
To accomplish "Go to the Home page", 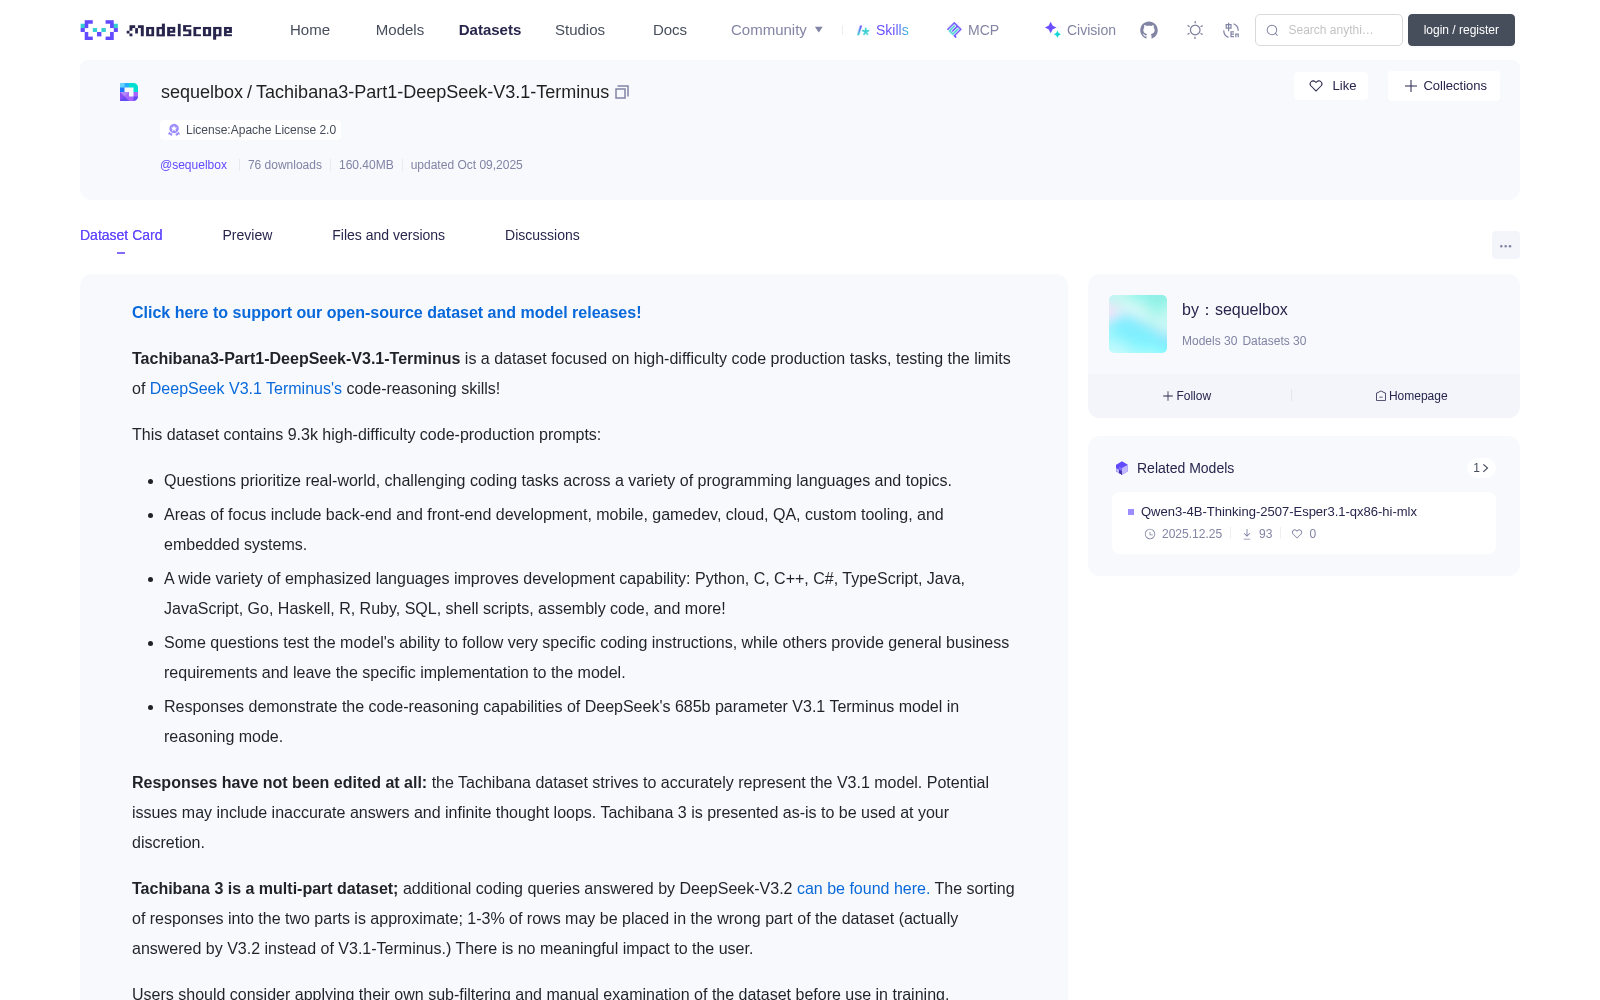I will tap(310, 30).
